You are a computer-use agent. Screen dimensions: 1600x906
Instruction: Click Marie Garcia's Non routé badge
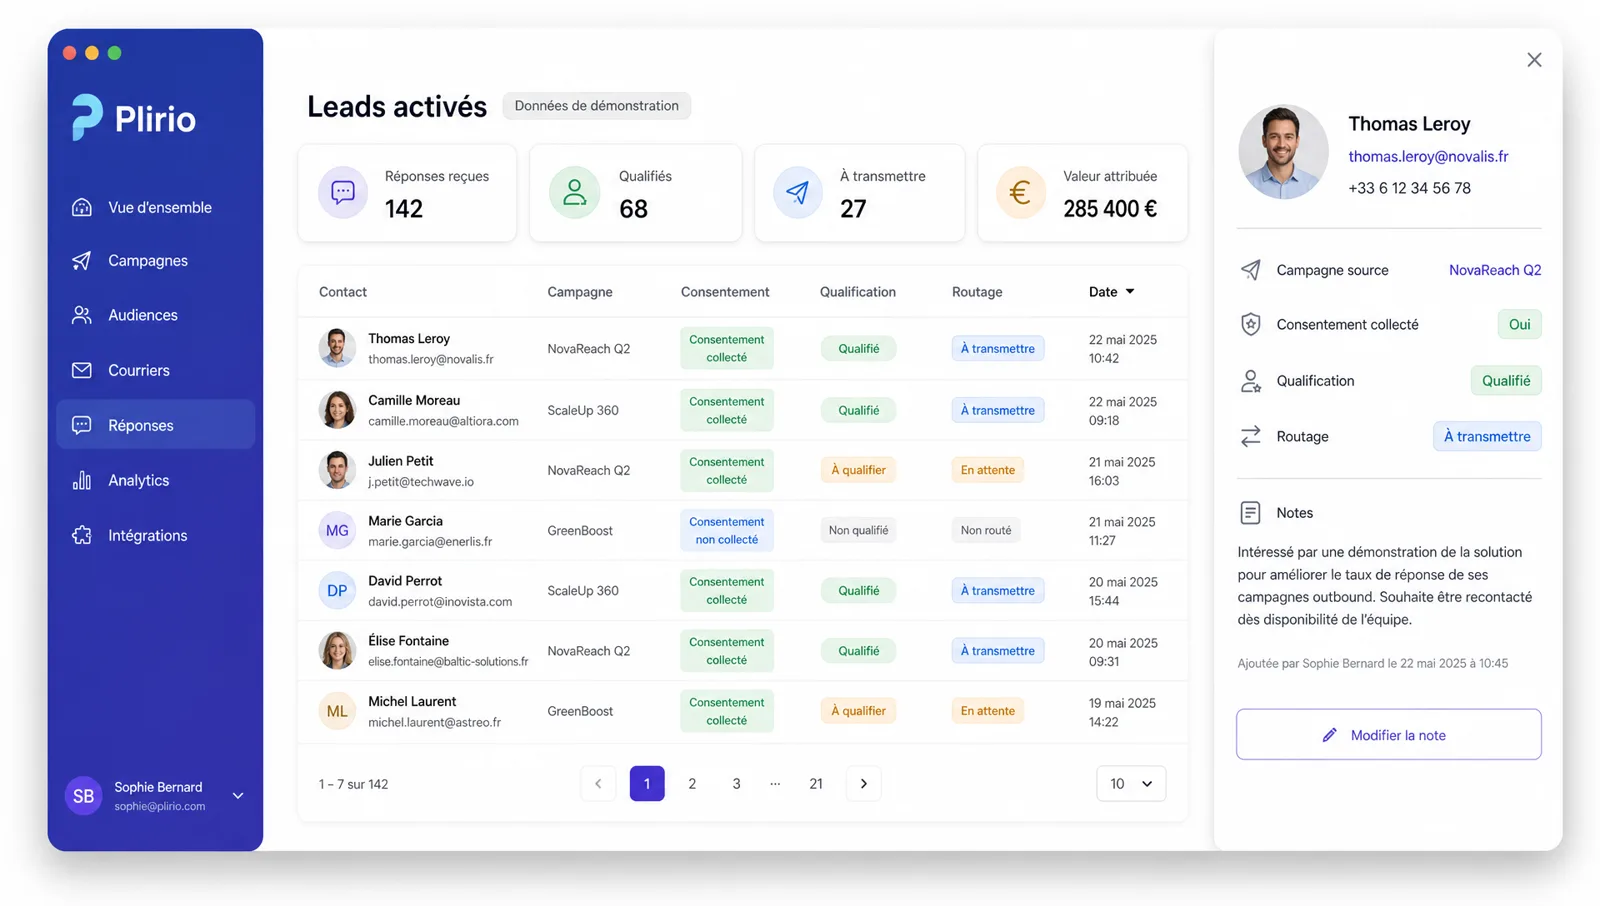pos(986,531)
